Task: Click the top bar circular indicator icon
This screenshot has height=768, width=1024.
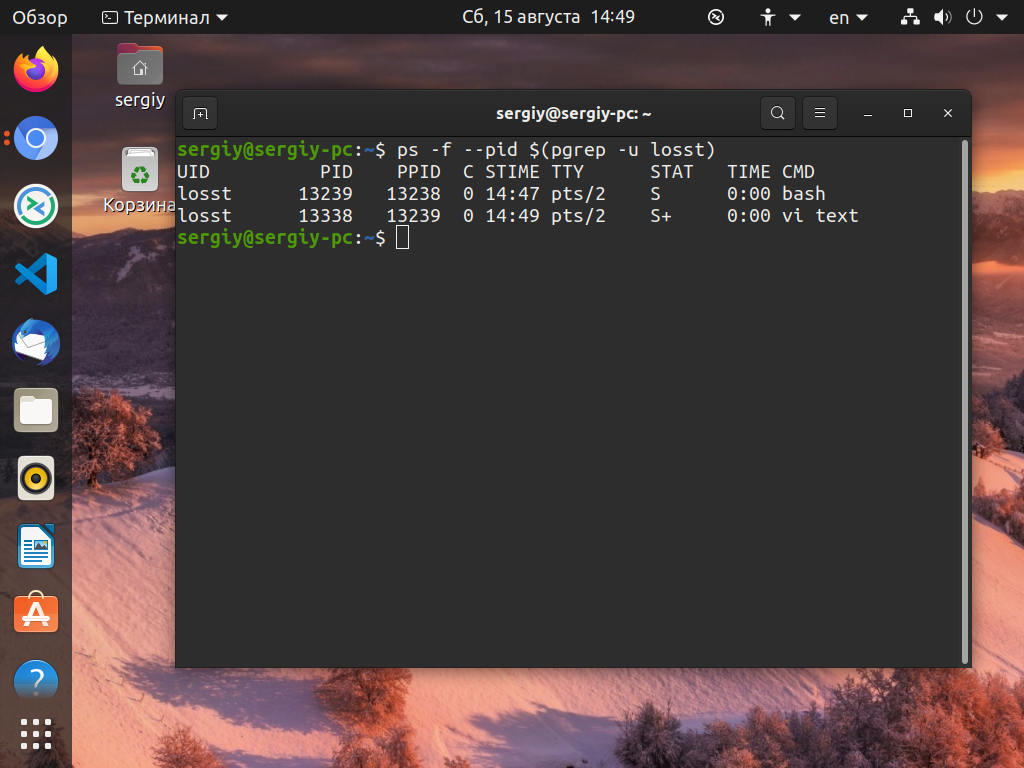Action: point(716,17)
